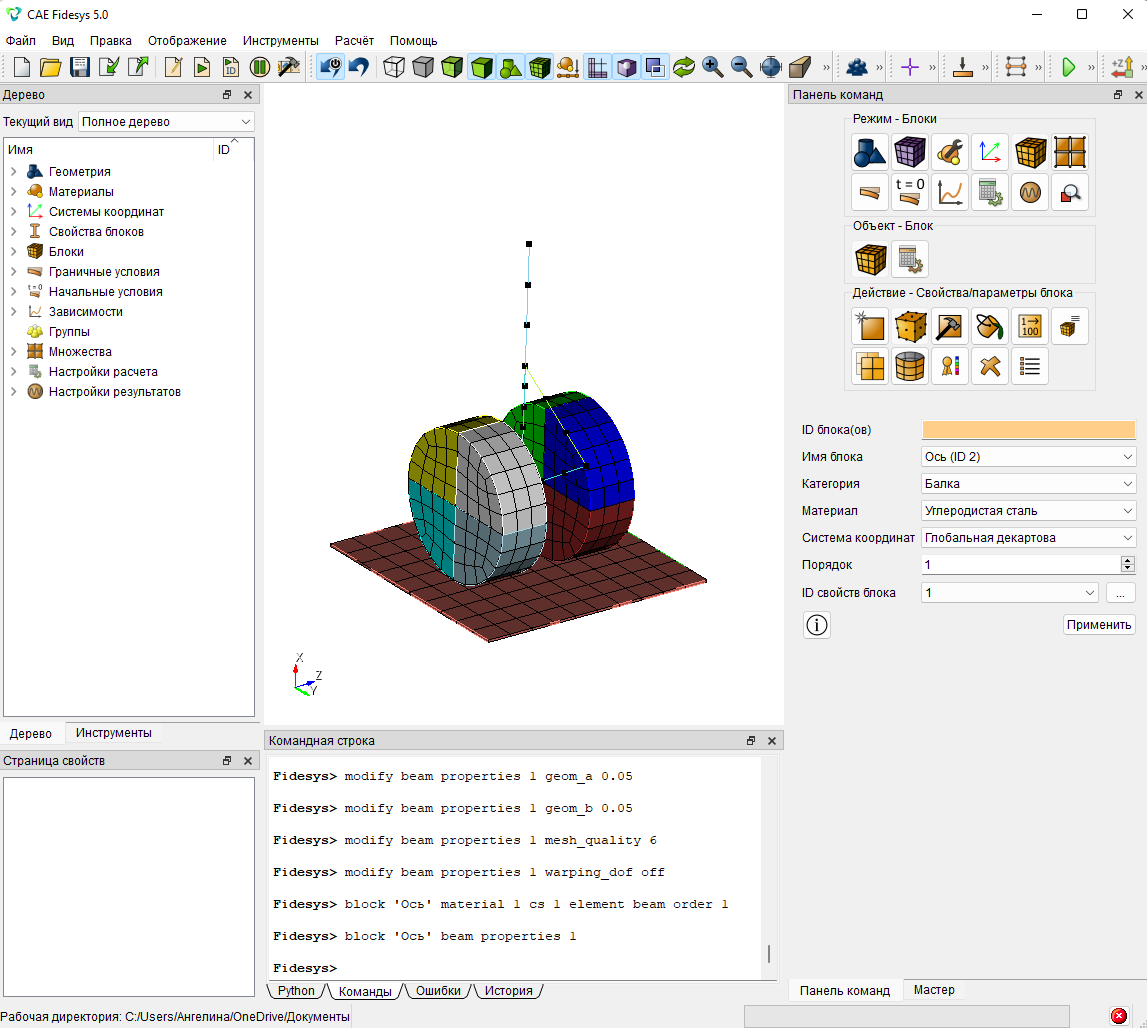Select Sets mode (orange grid icon)

click(x=1069, y=152)
